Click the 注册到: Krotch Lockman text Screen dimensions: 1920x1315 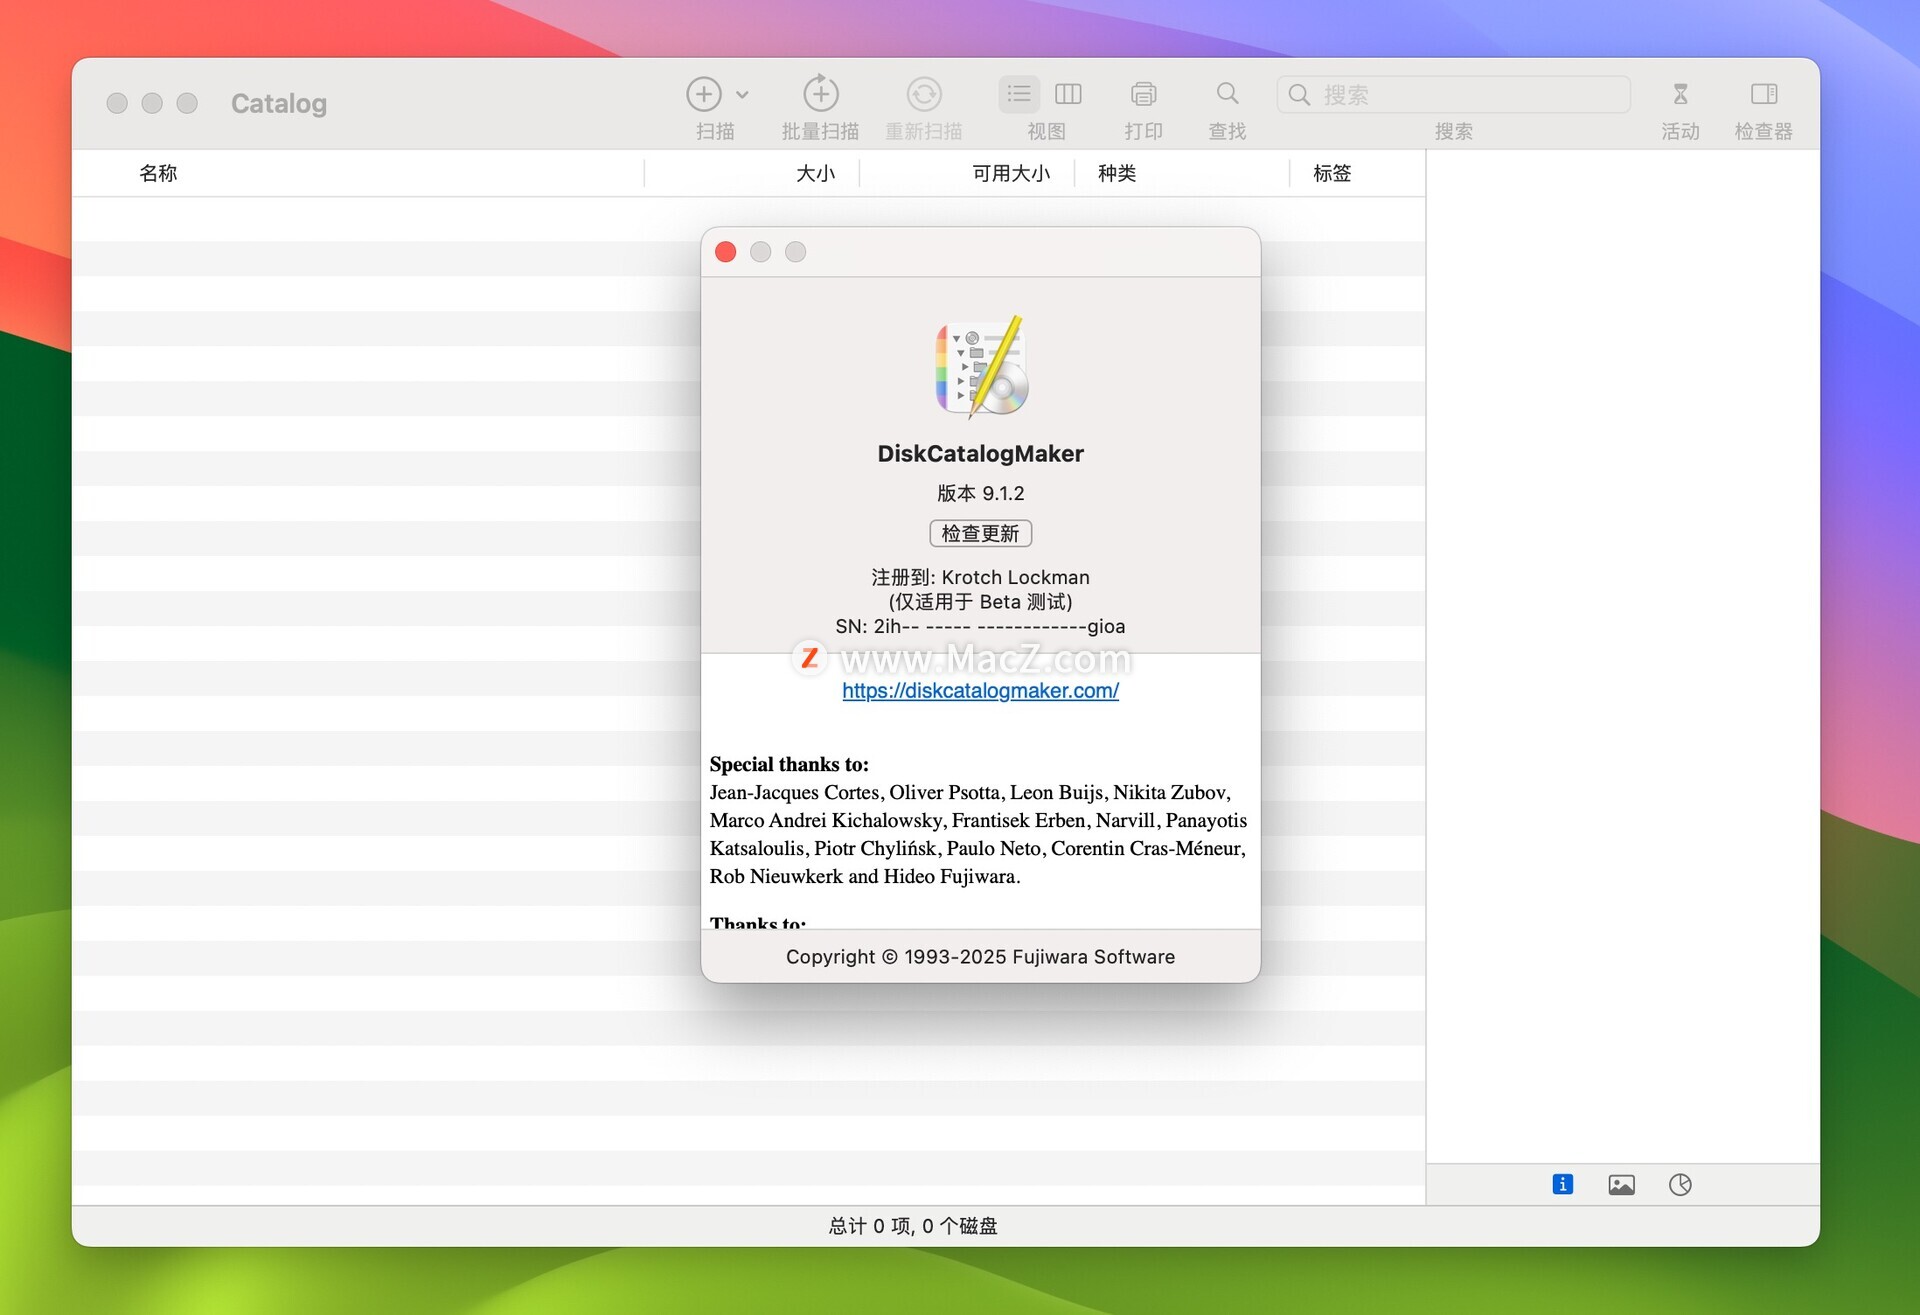980,577
